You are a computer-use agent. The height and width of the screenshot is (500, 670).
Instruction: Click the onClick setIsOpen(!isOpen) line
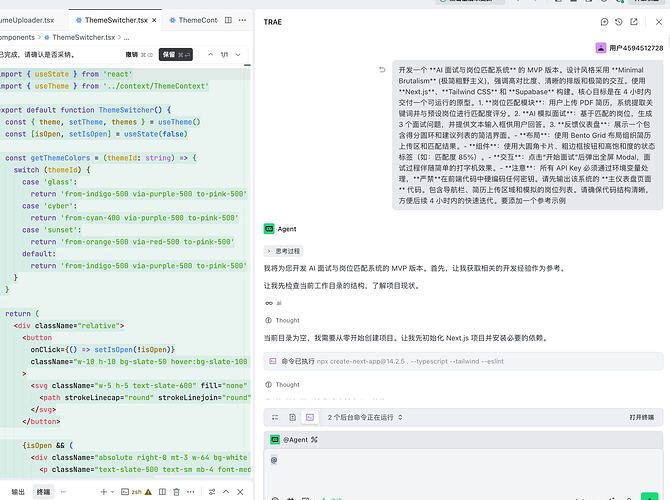(103, 349)
